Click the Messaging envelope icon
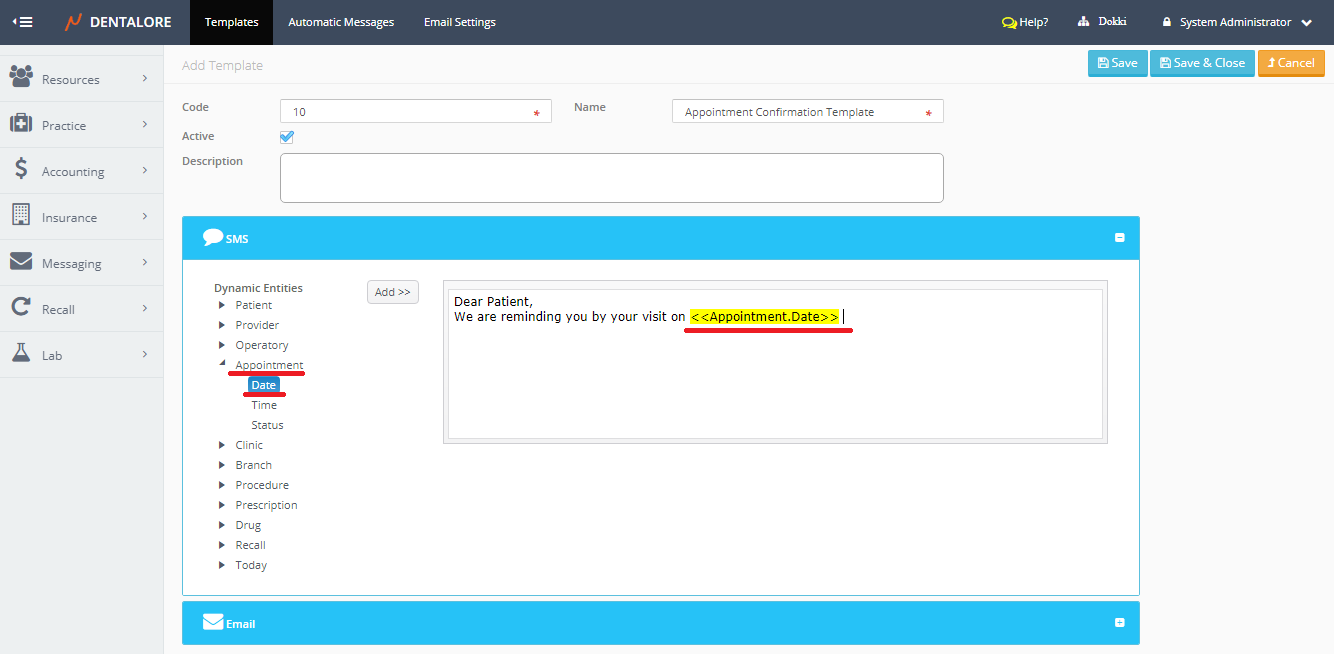 coord(21,261)
